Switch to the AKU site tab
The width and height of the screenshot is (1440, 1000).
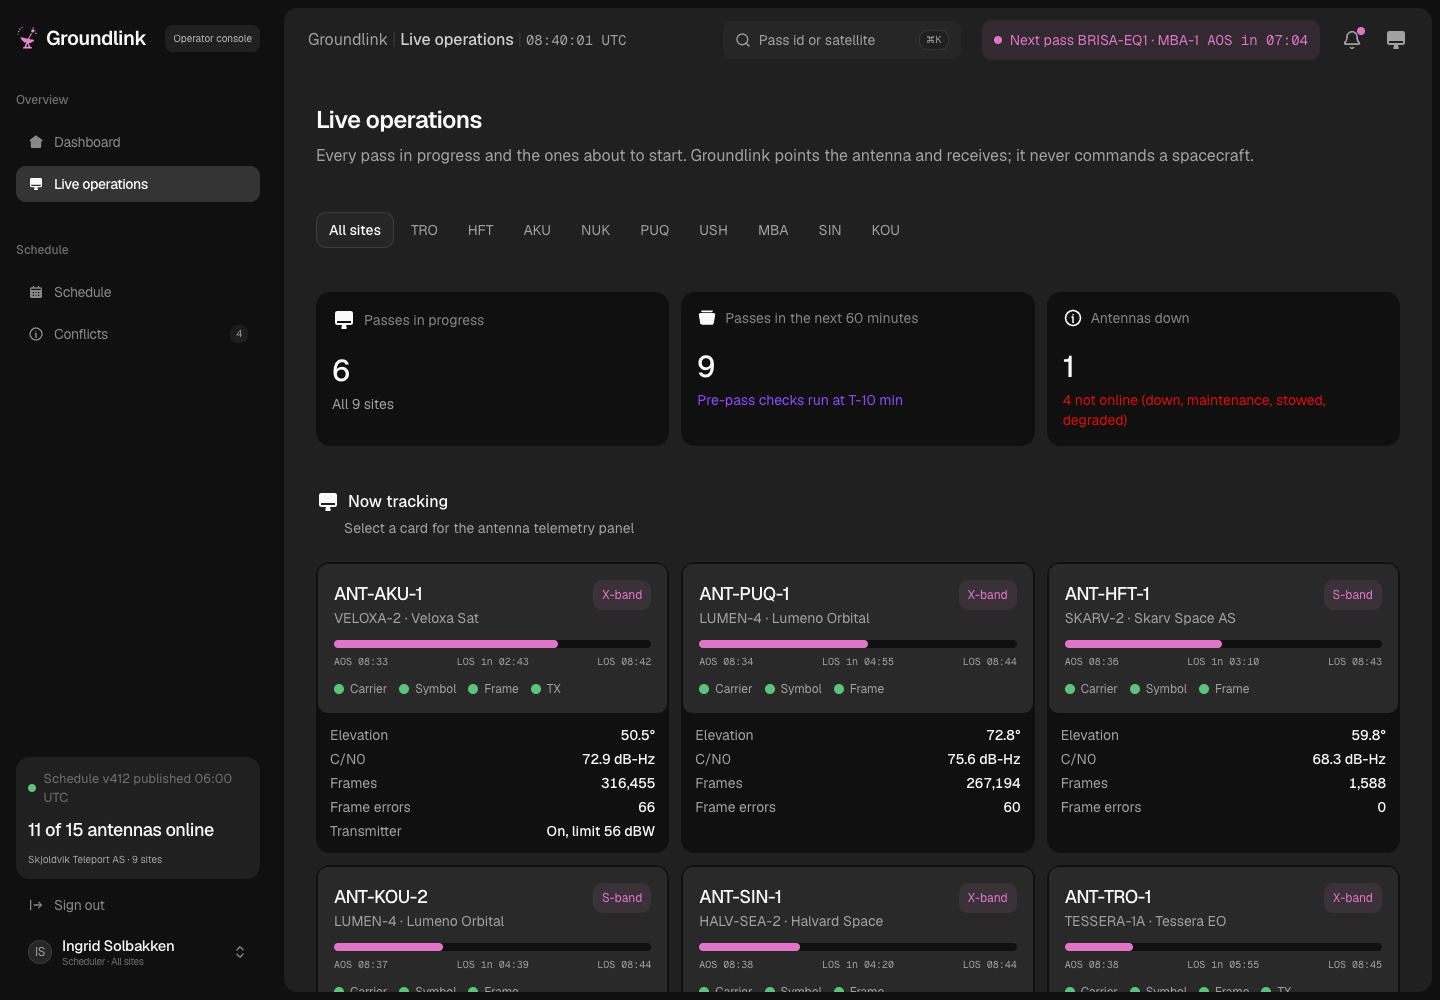(537, 230)
